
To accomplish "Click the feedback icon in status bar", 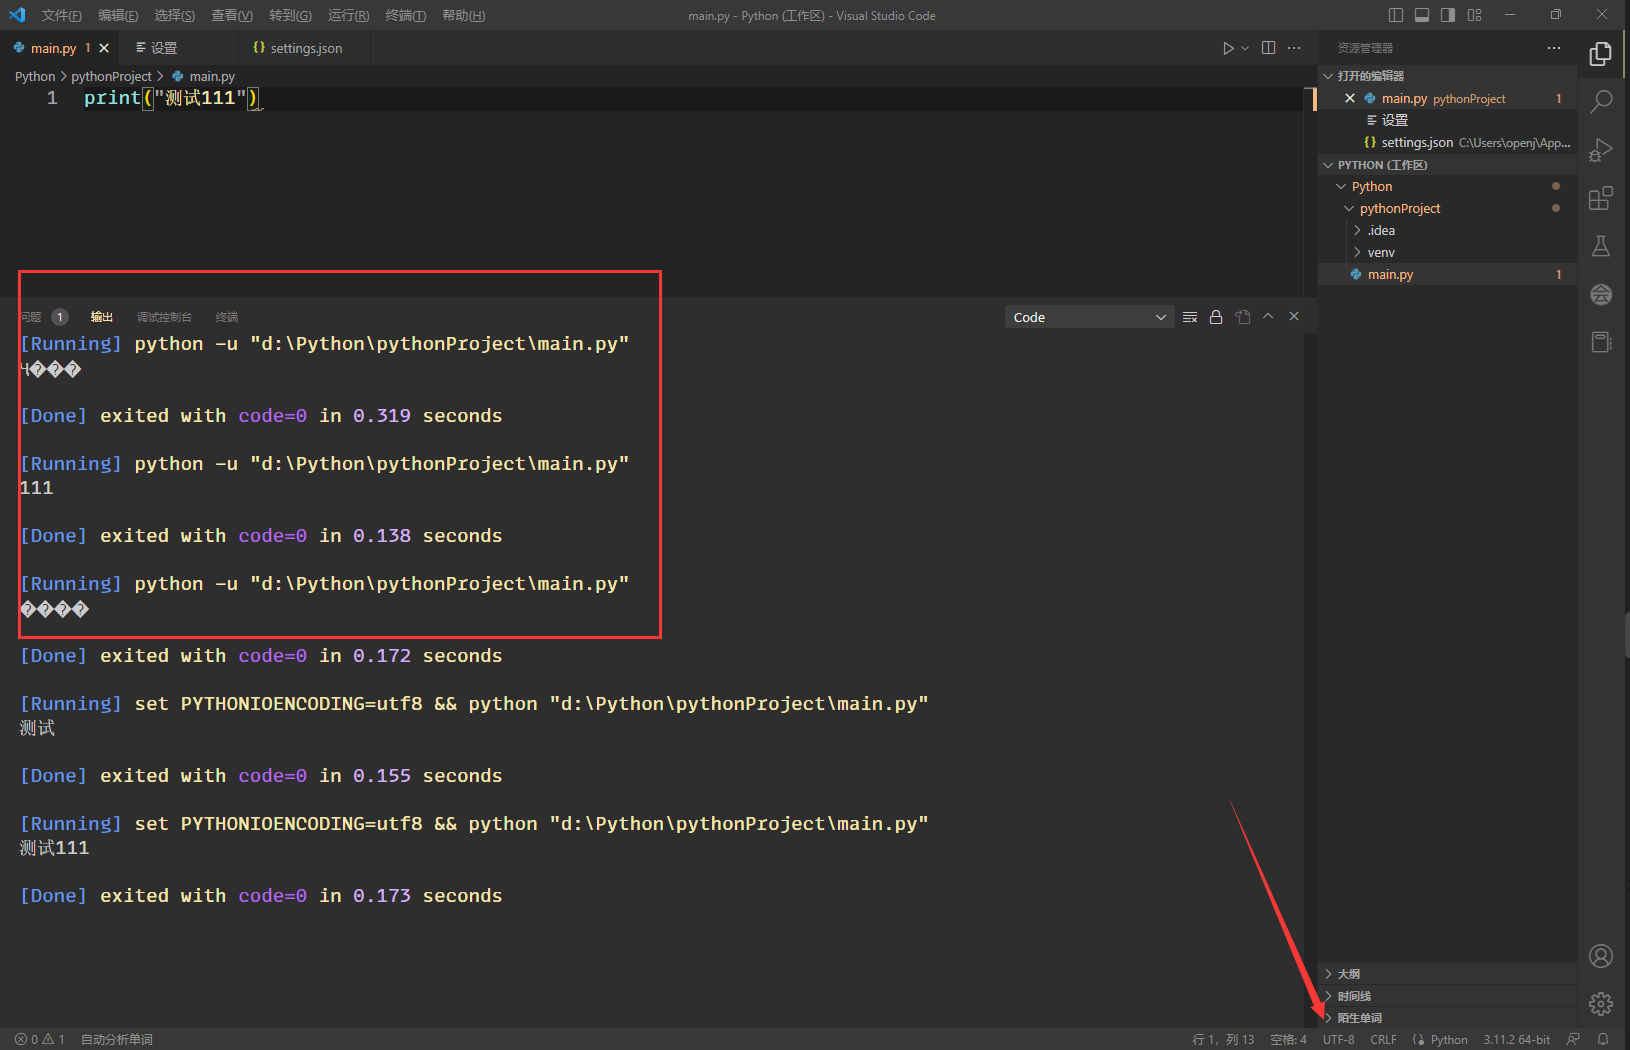I will pos(1574,1039).
